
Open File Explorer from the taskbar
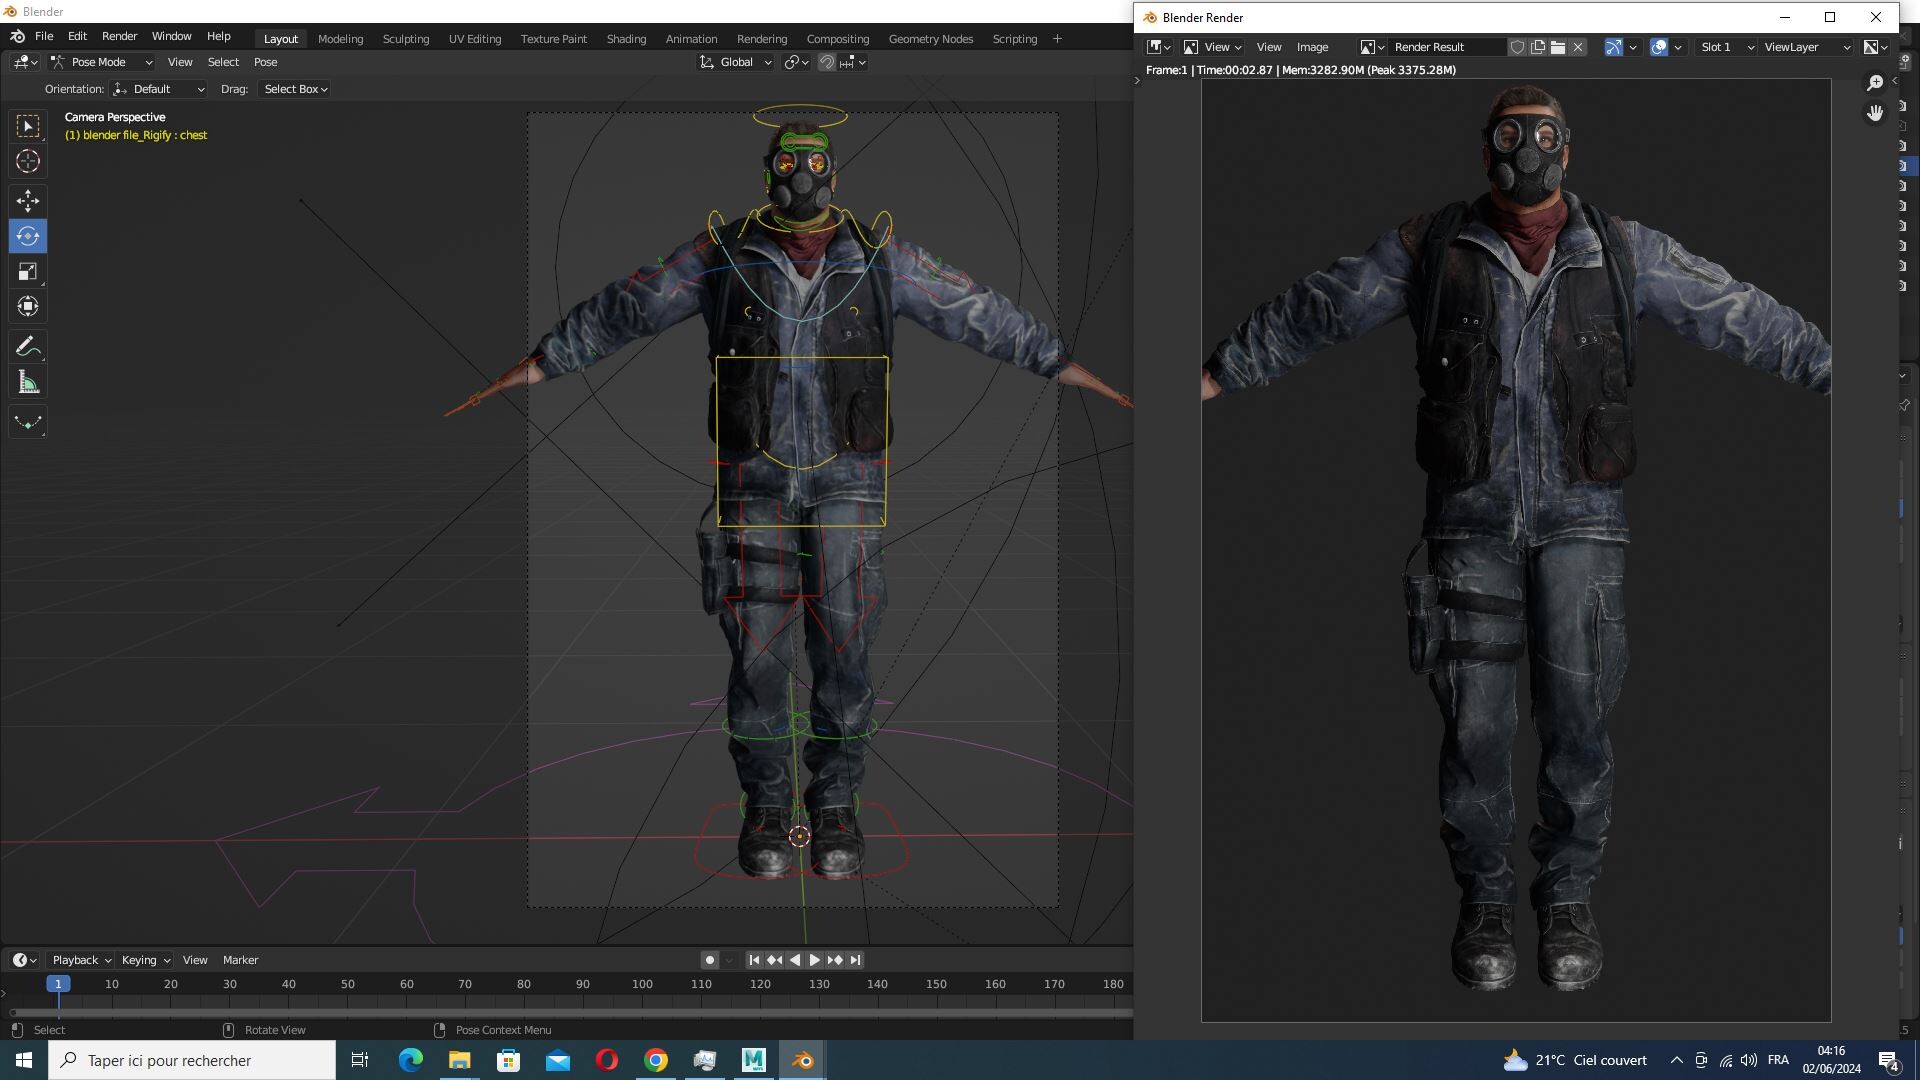click(x=459, y=1060)
